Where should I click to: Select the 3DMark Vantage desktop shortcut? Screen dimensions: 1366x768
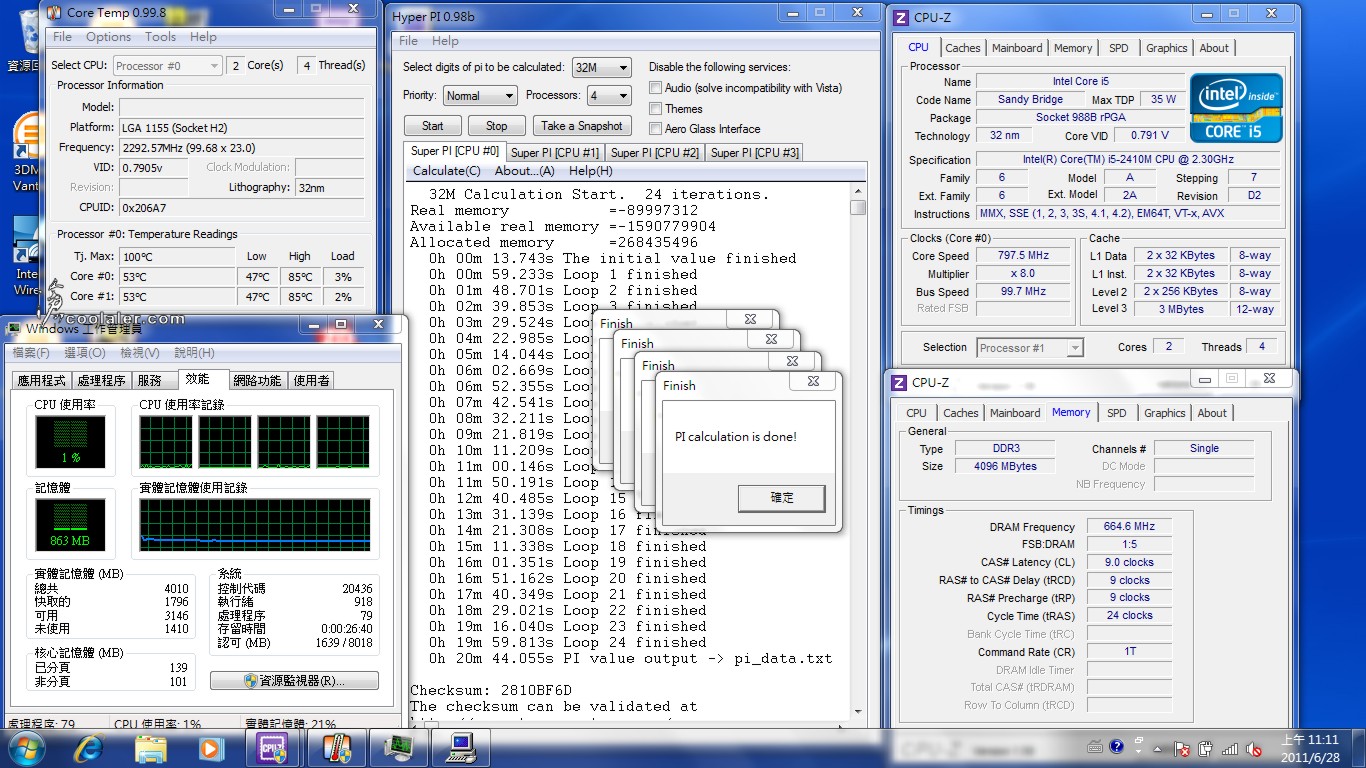click(x=24, y=150)
